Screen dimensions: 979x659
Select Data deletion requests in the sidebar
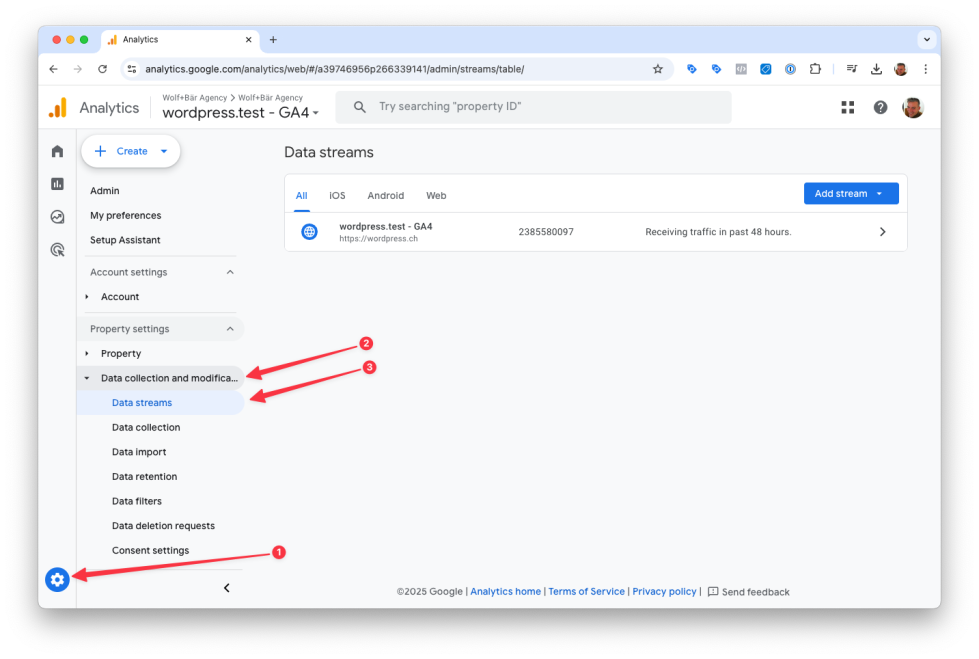pos(163,526)
